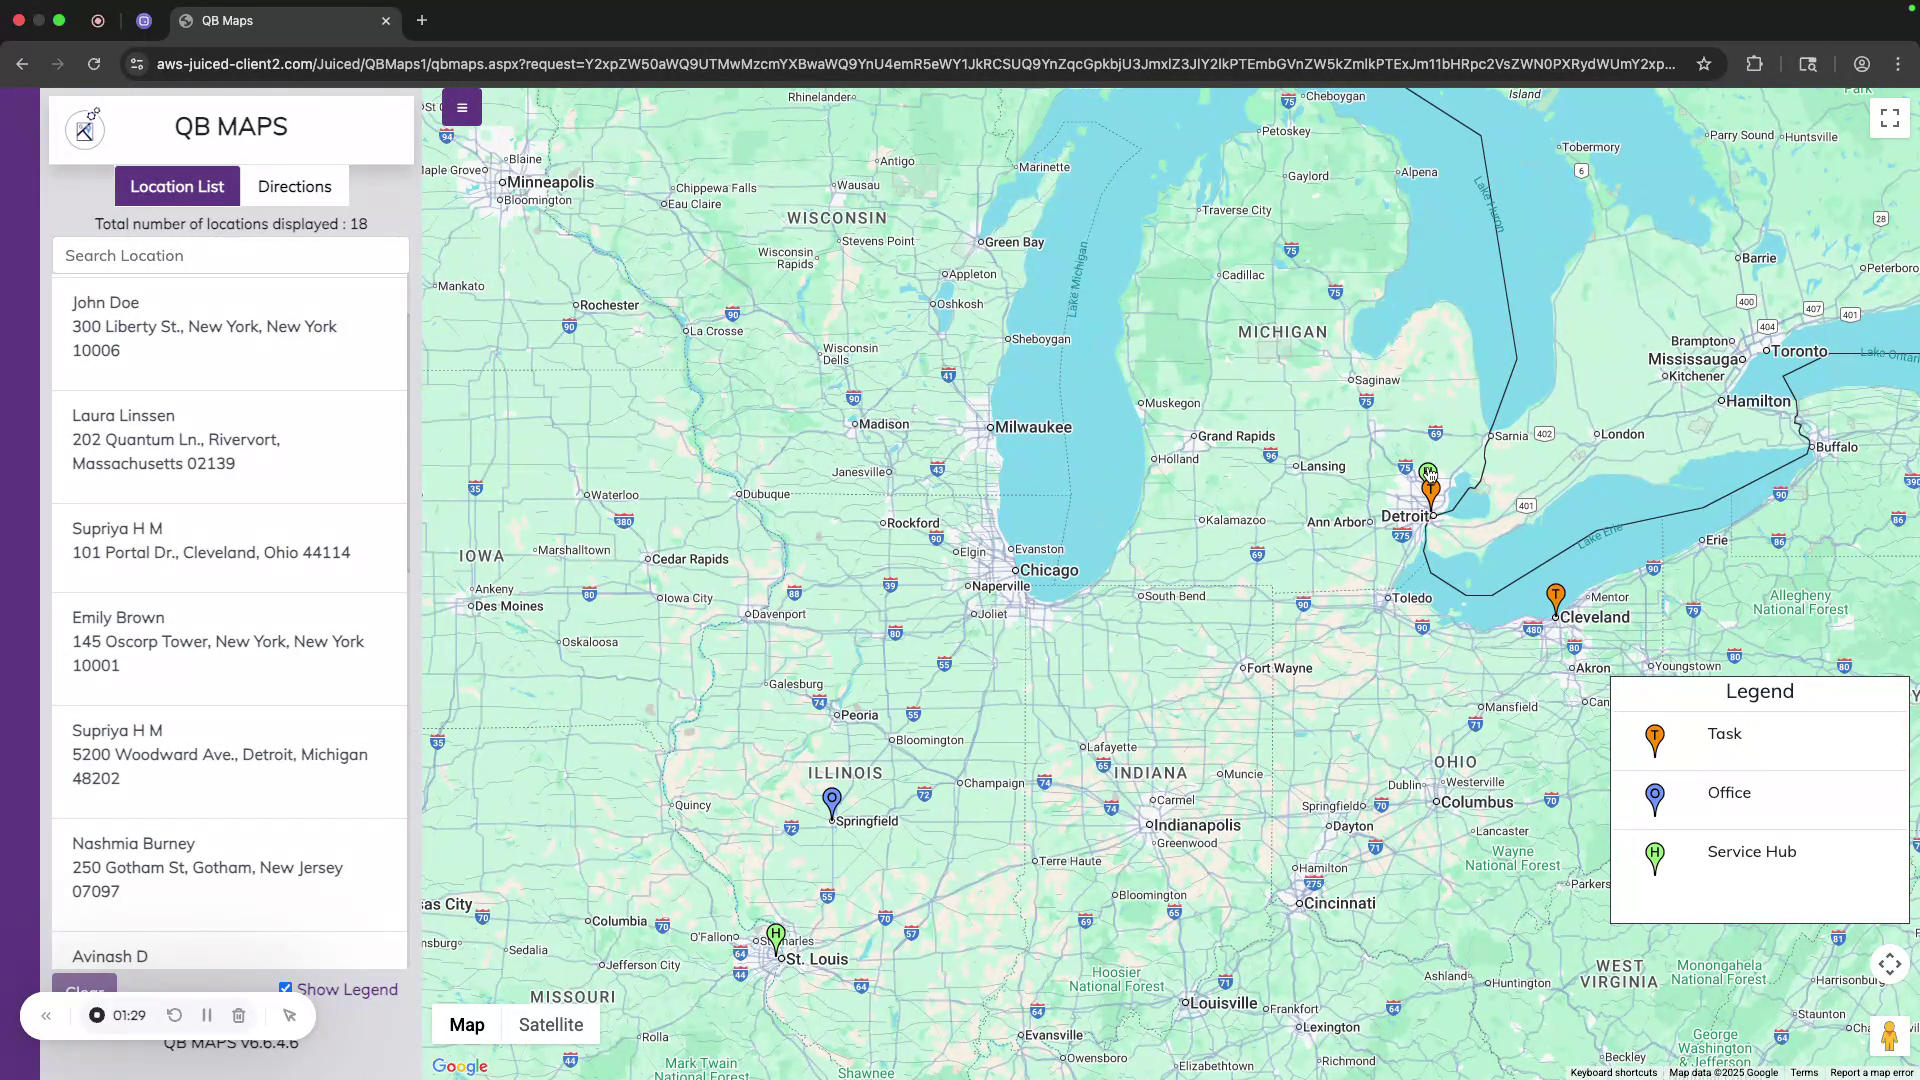This screenshot has height=1080, width=1920.
Task: Open the hamburger menu on the map
Action: pyautogui.click(x=461, y=107)
